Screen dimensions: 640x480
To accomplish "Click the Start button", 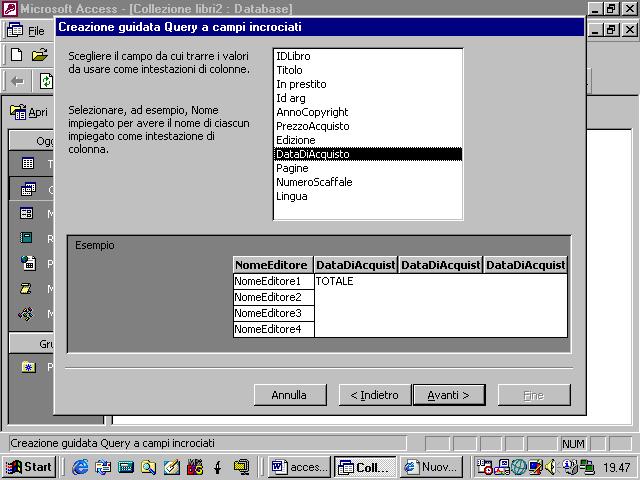I will 29,467.
